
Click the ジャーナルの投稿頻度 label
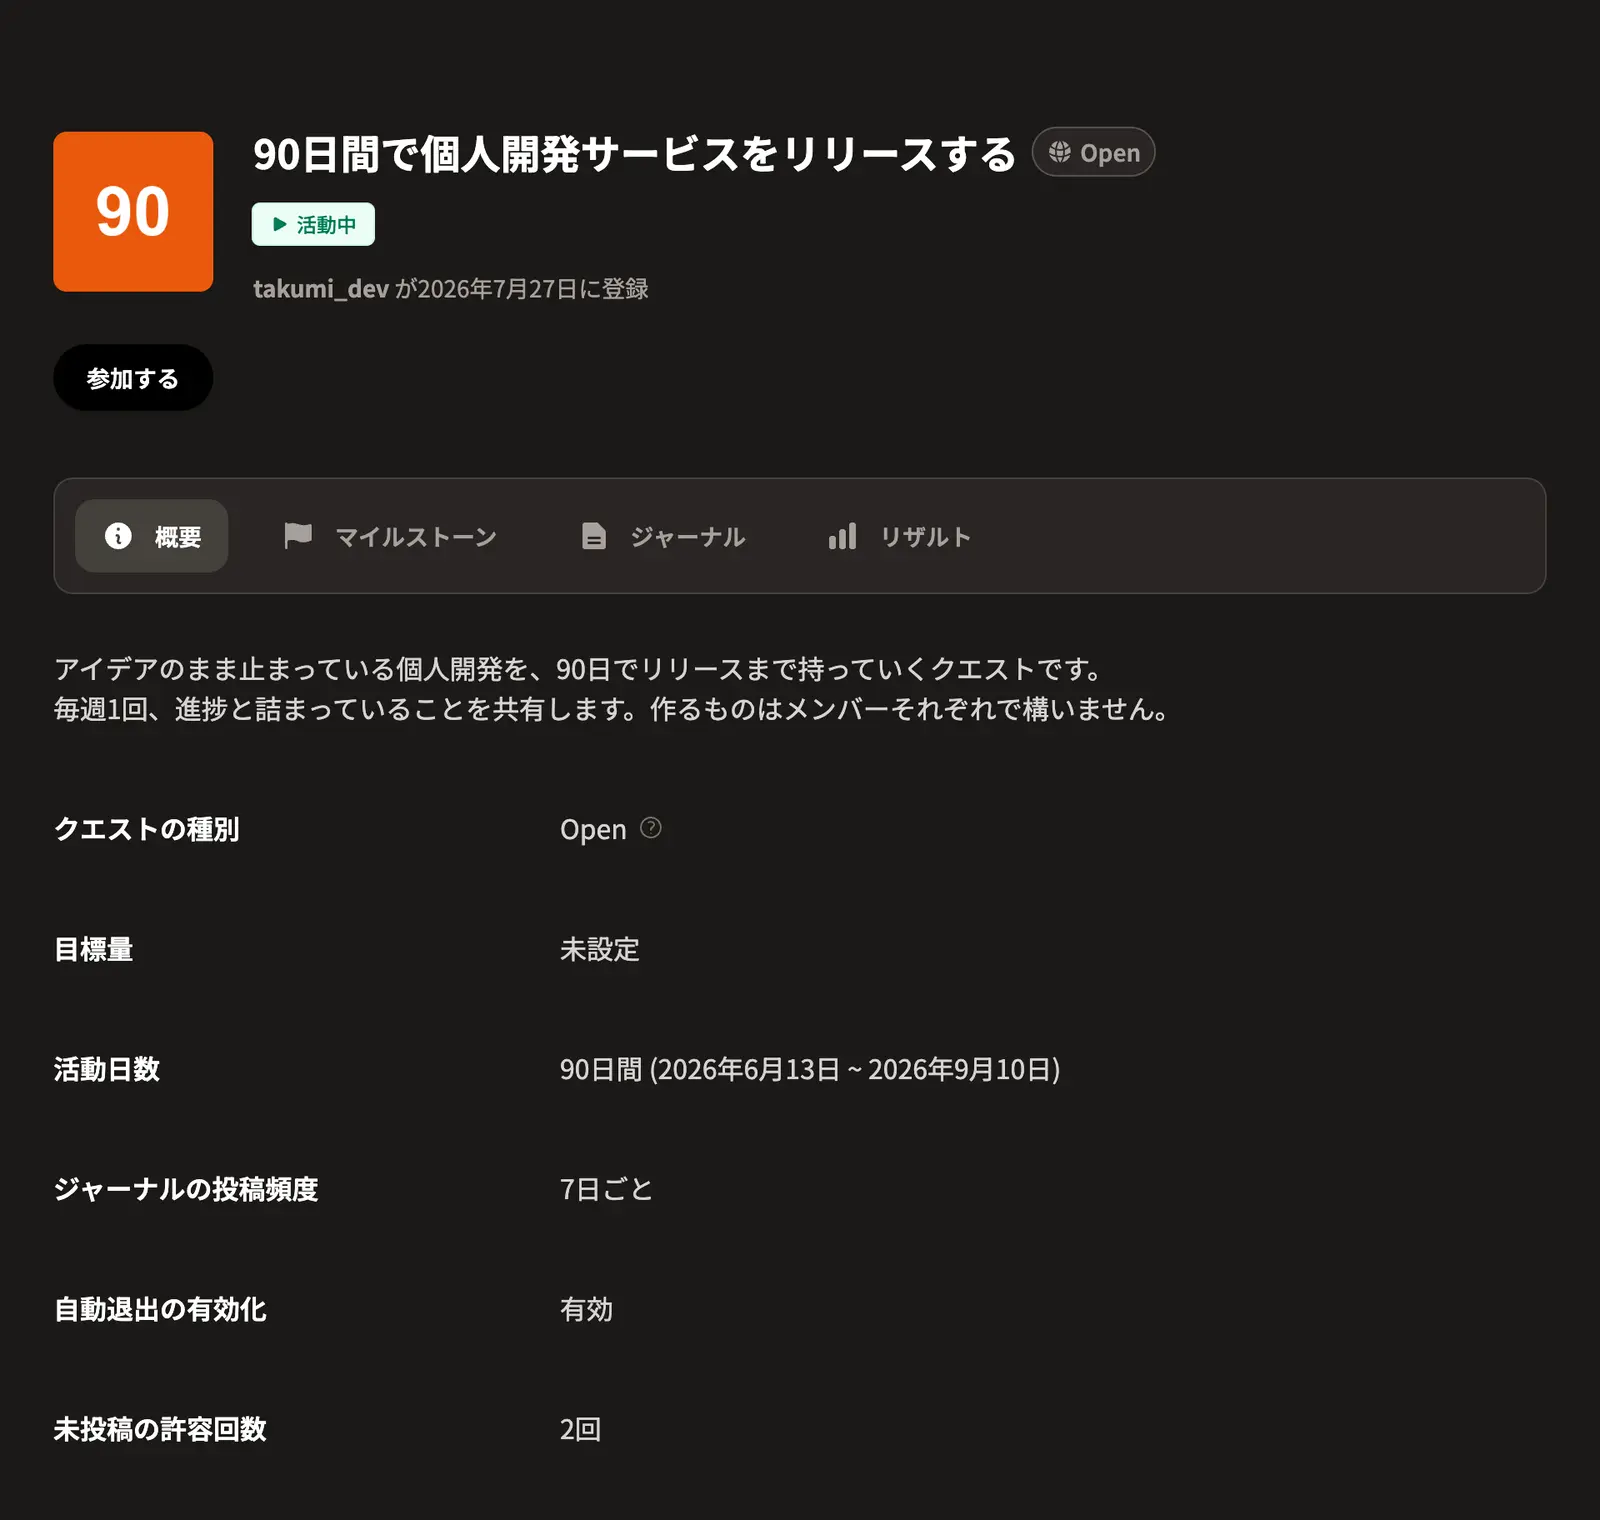[x=186, y=1189]
